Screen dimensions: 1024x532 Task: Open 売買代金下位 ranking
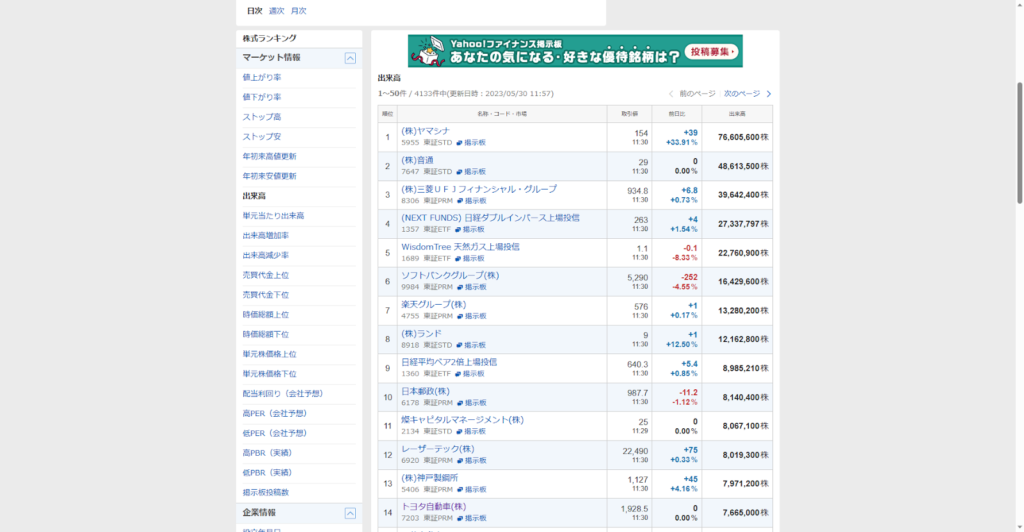266,295
